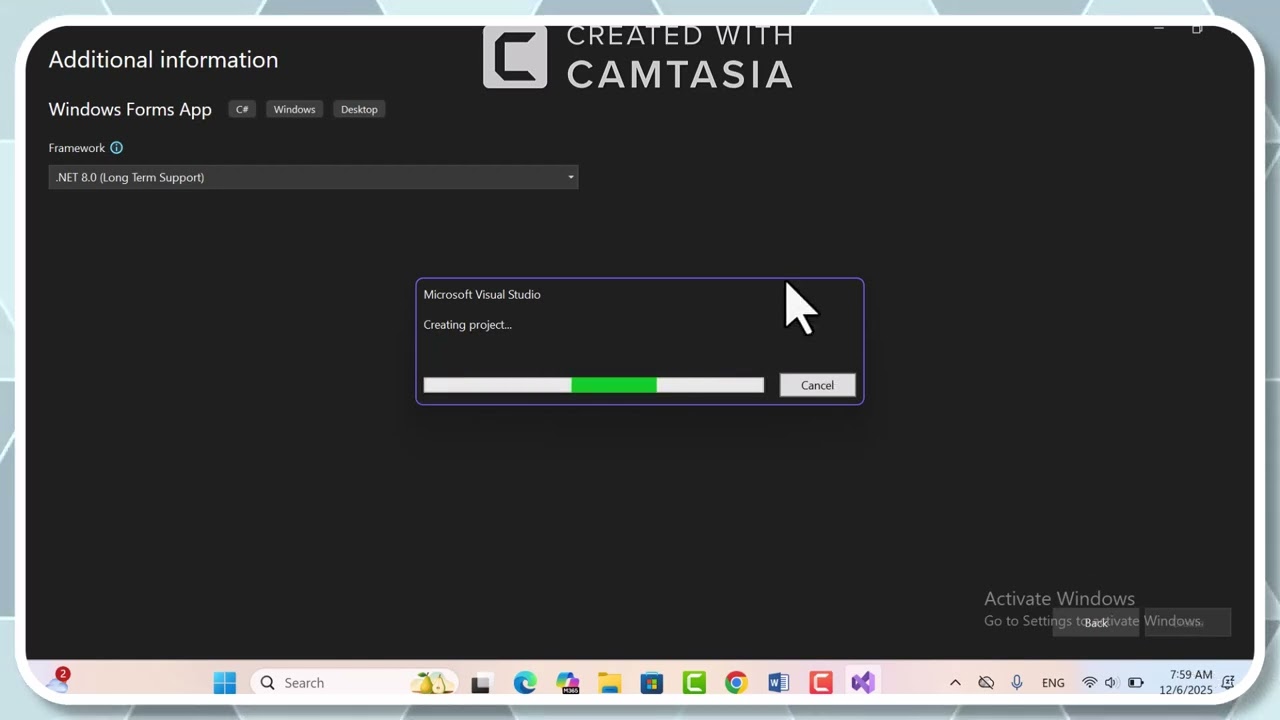This screenshot has height=720, width=1280.
Task: Click the Creating project... status text
Action: (x=467, y=325)
